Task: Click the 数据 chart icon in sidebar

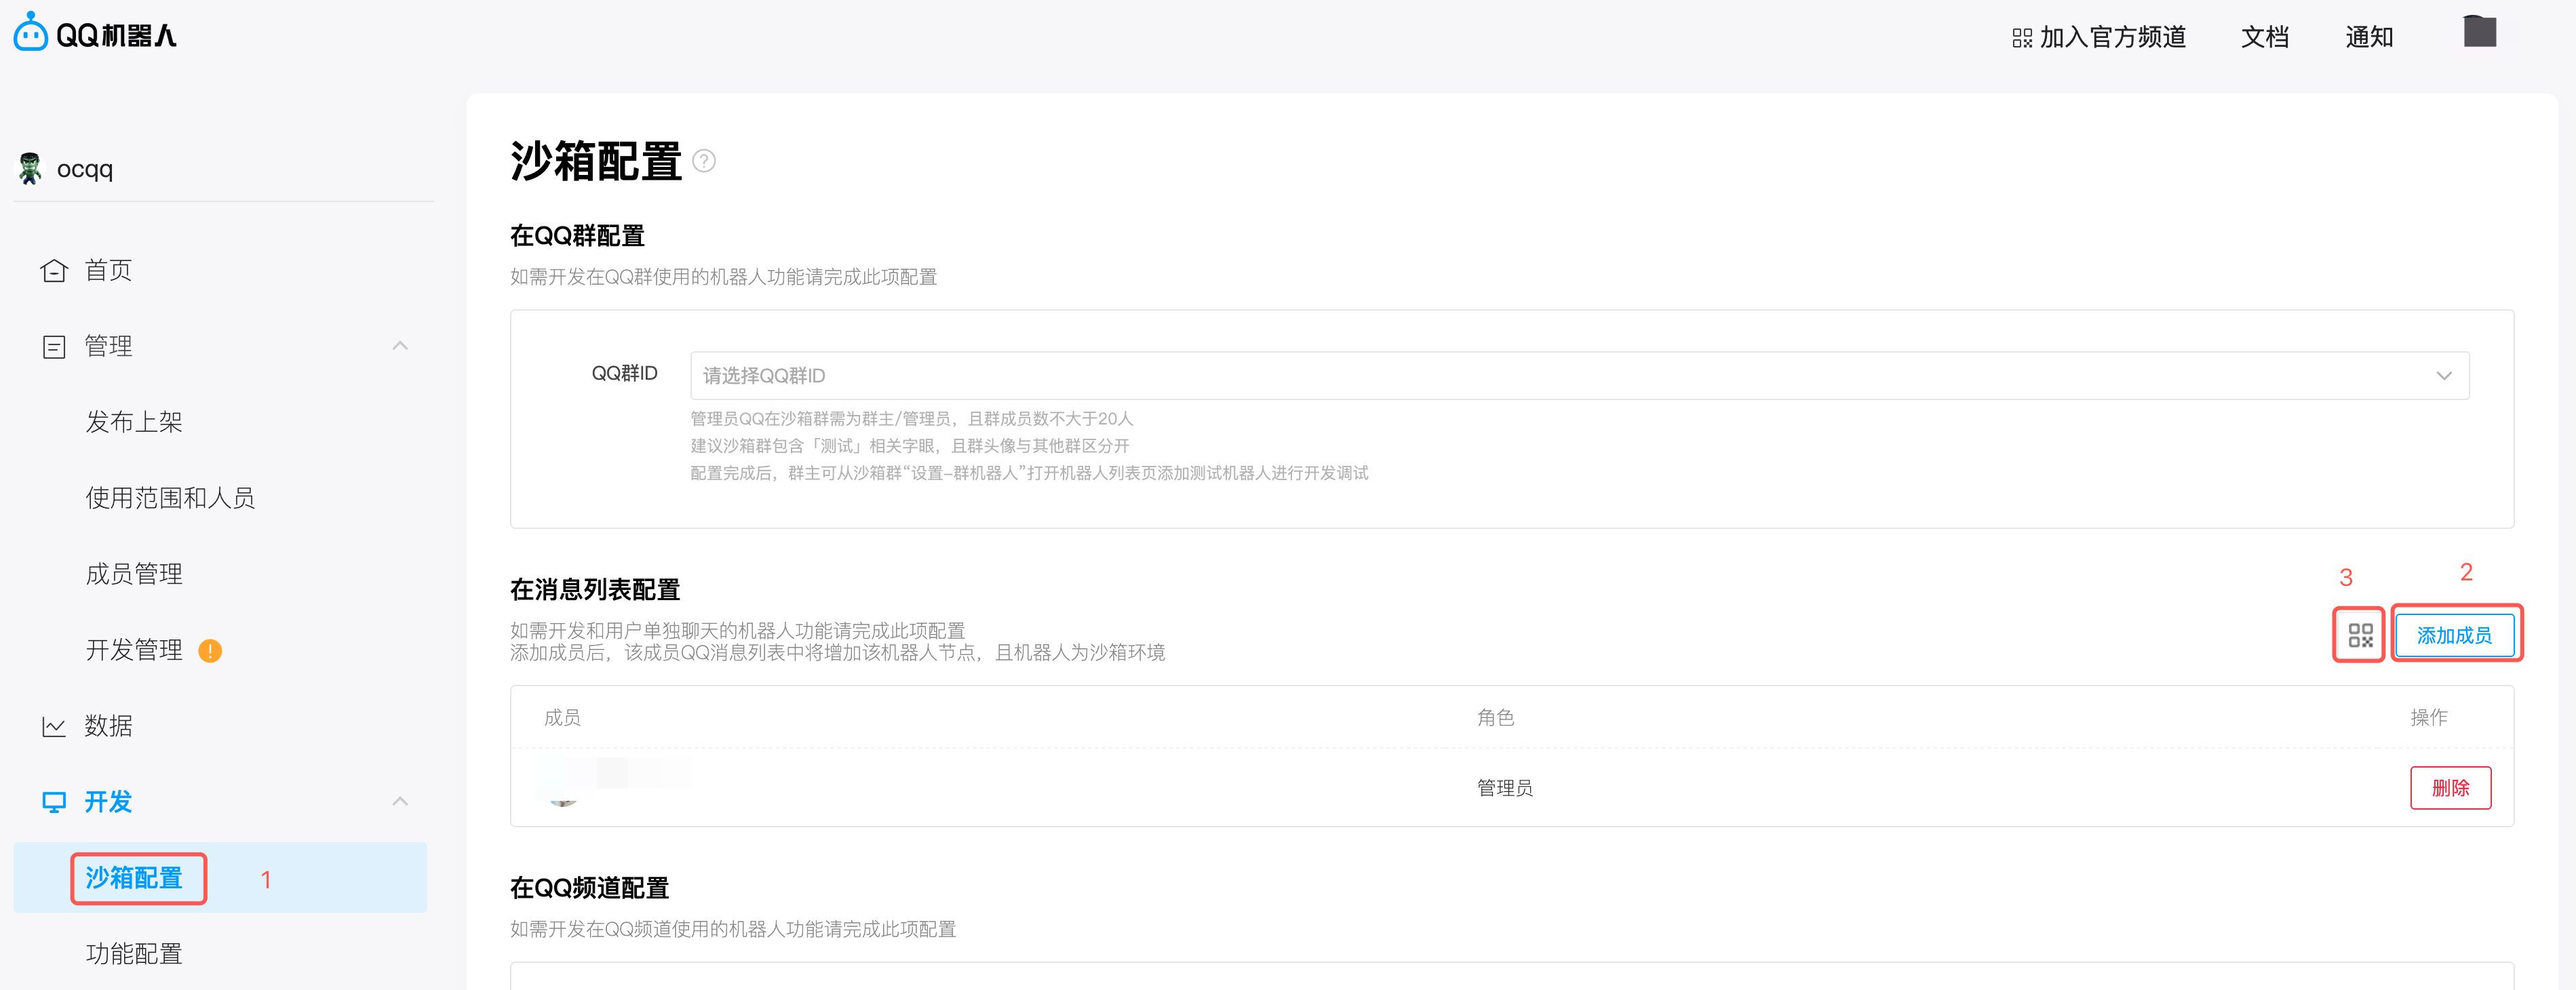Action: [x=54, y=726]
